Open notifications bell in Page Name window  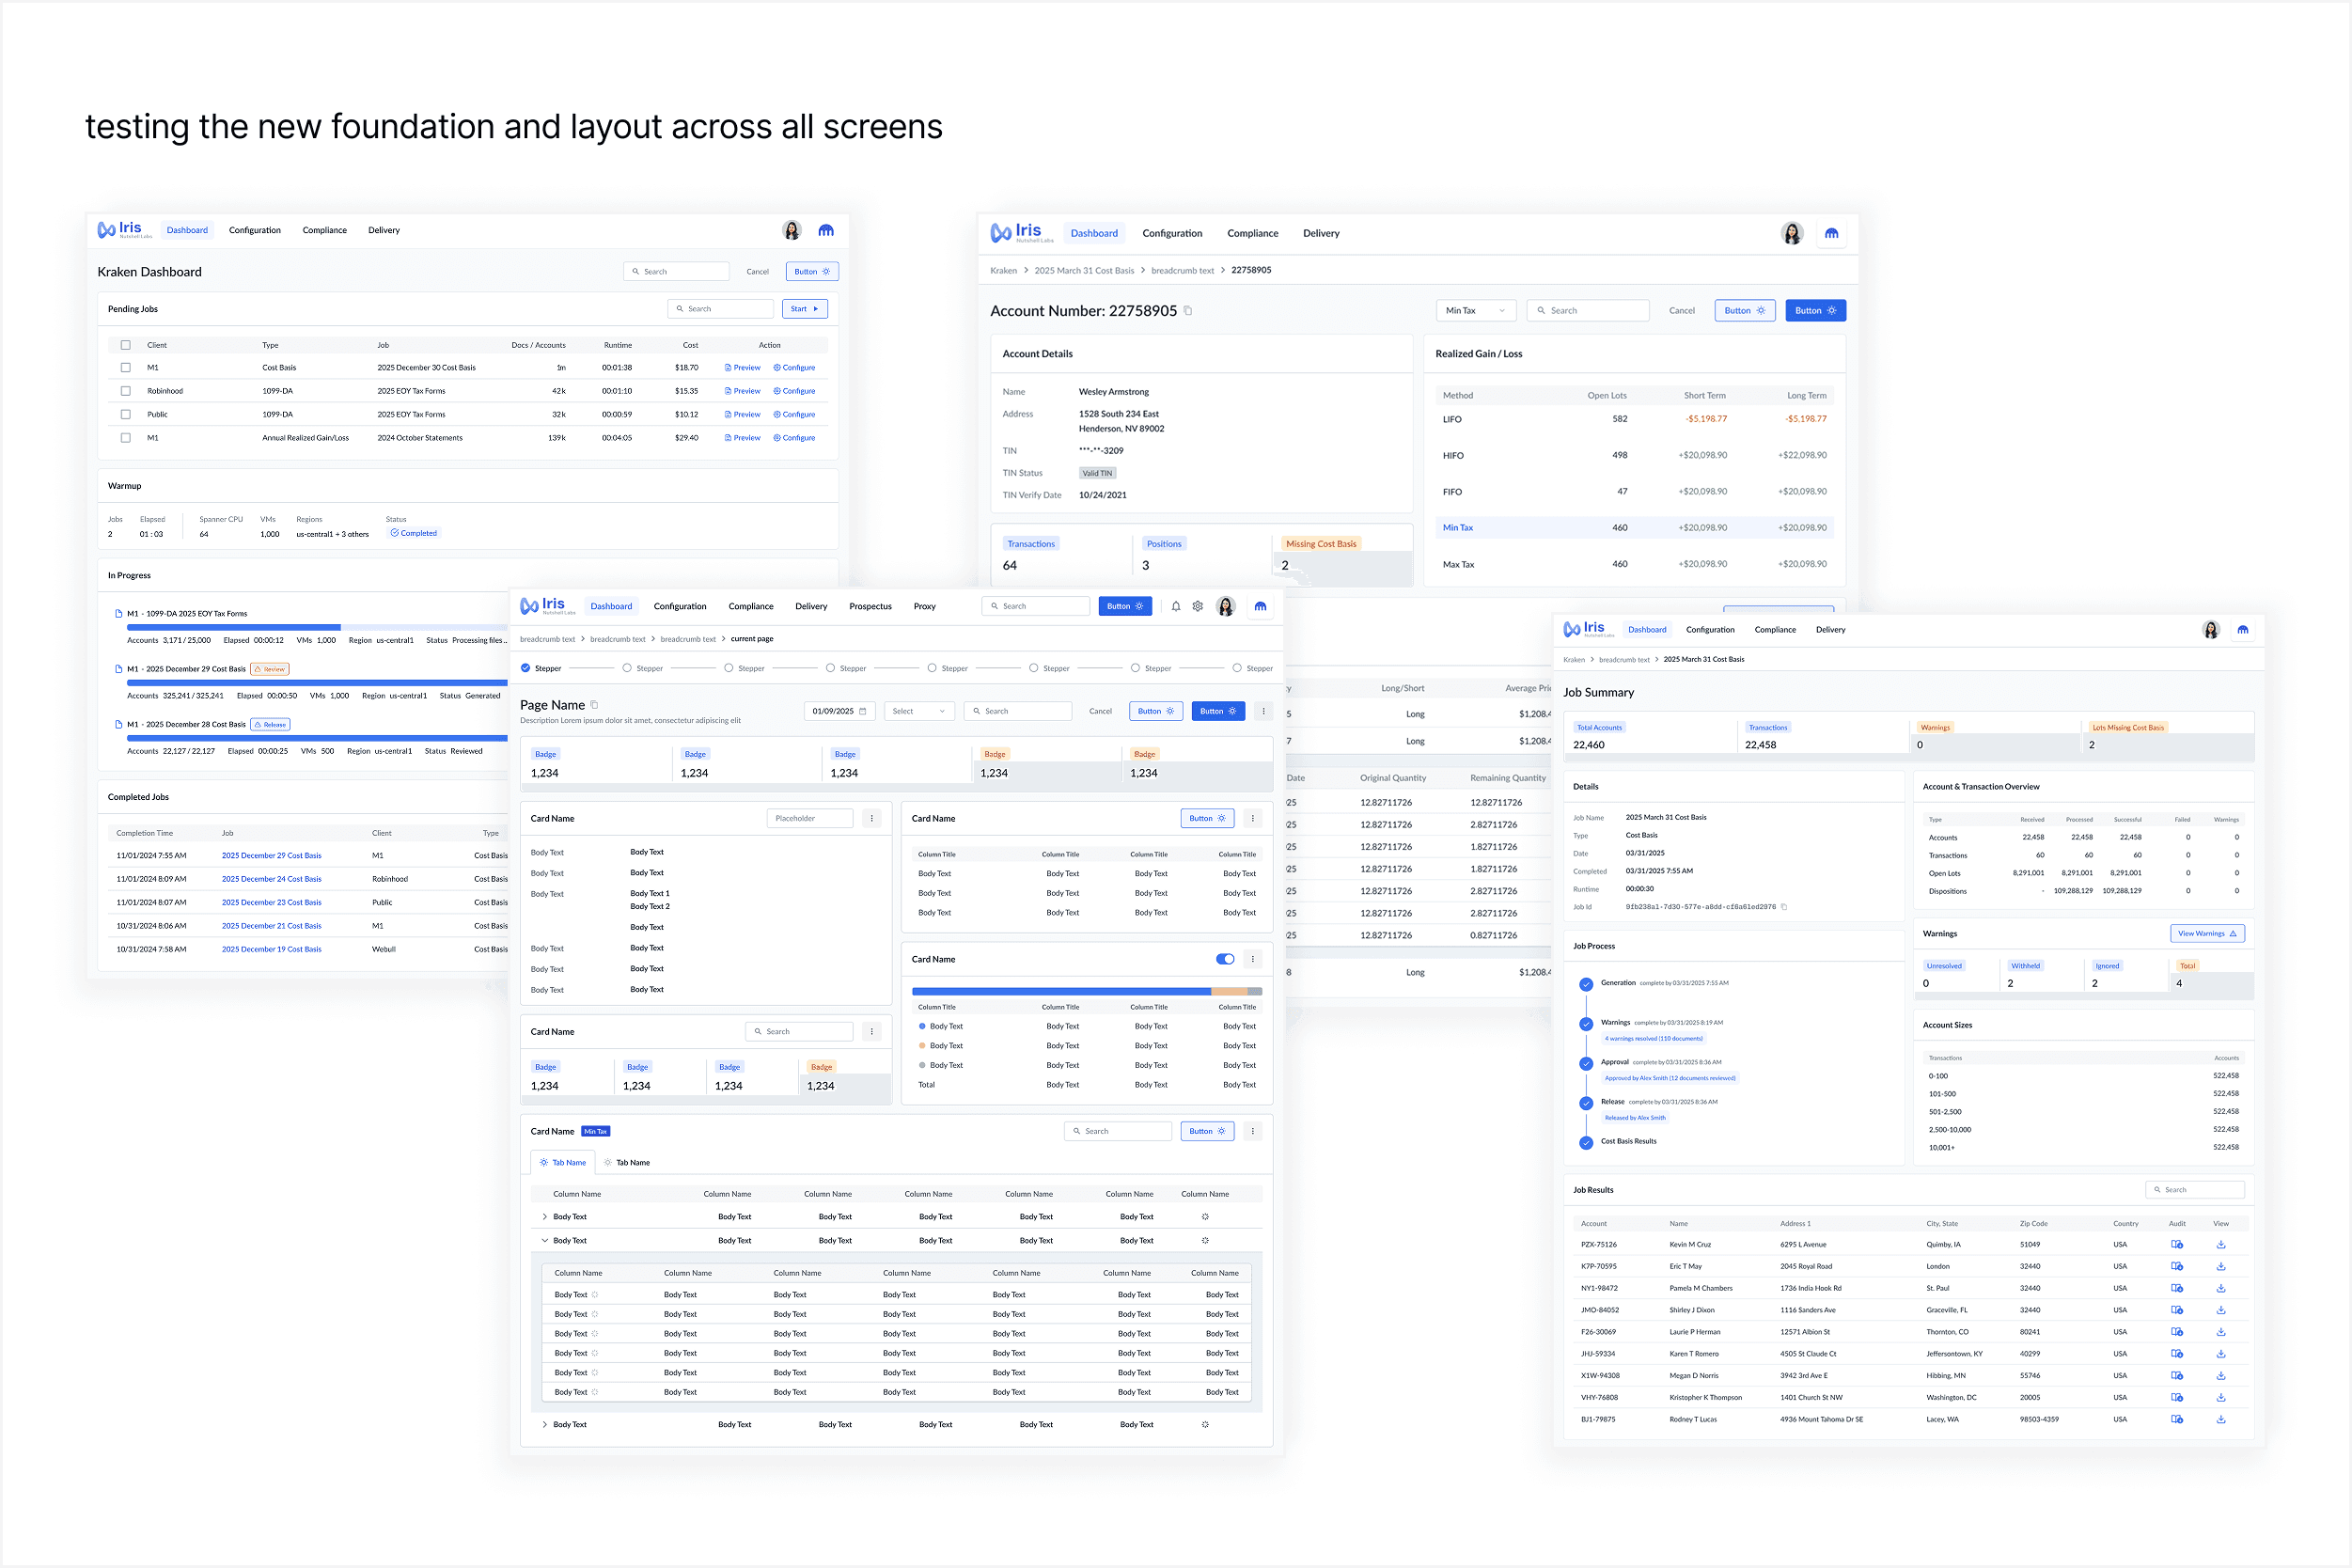point(1176,606)
